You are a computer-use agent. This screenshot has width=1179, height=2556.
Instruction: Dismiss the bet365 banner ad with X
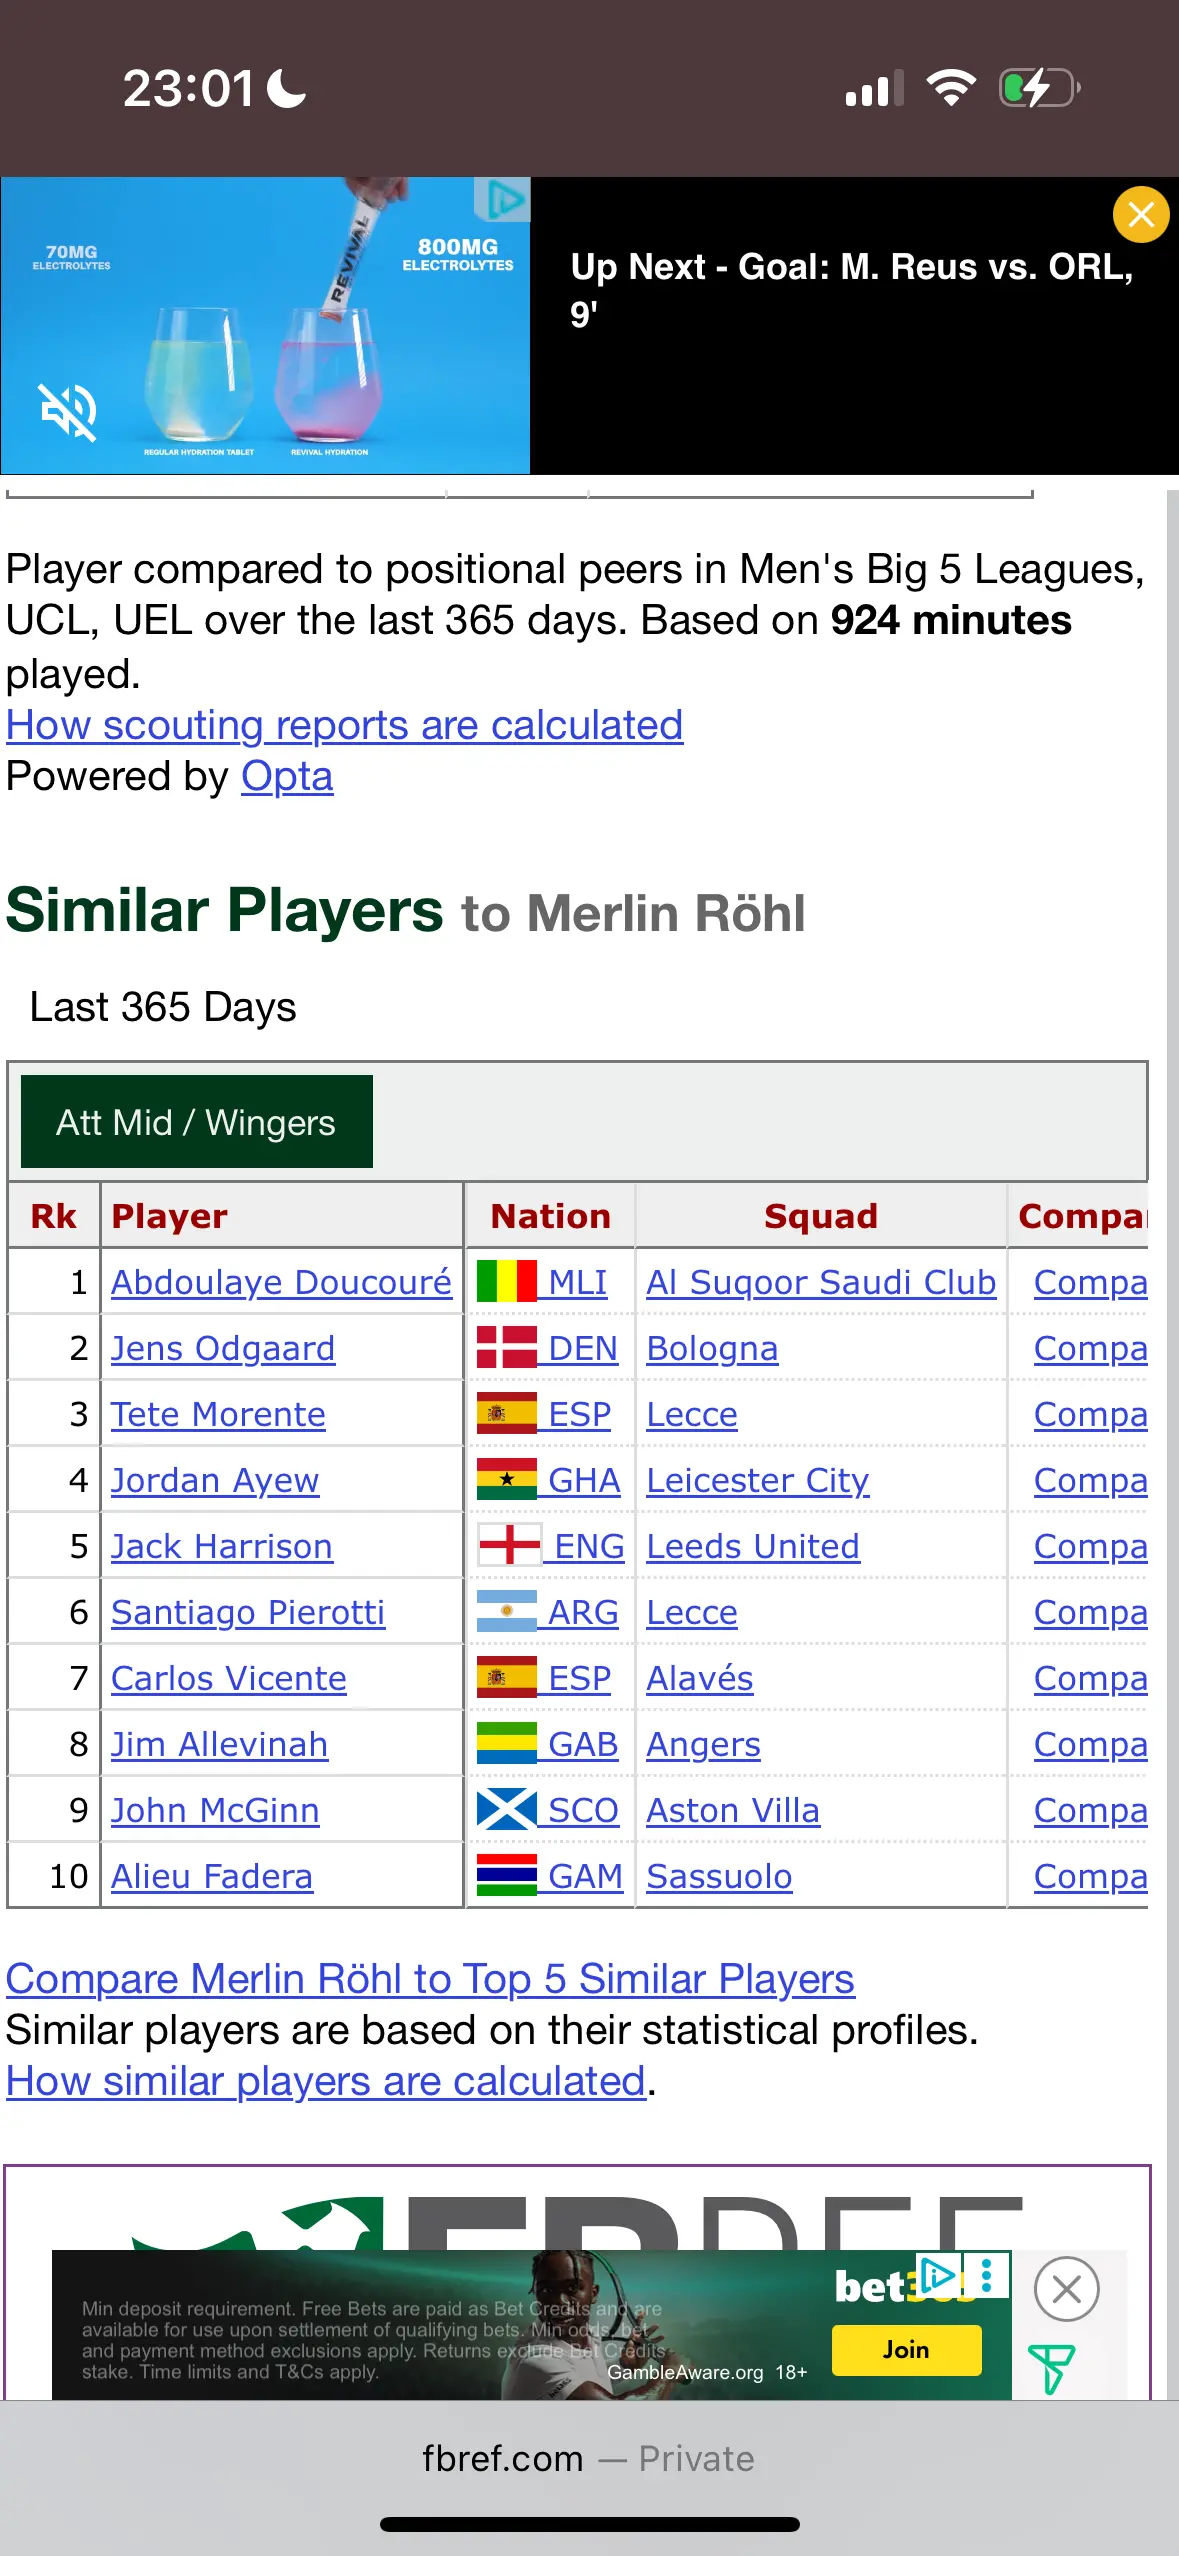pos(1066,2288)
